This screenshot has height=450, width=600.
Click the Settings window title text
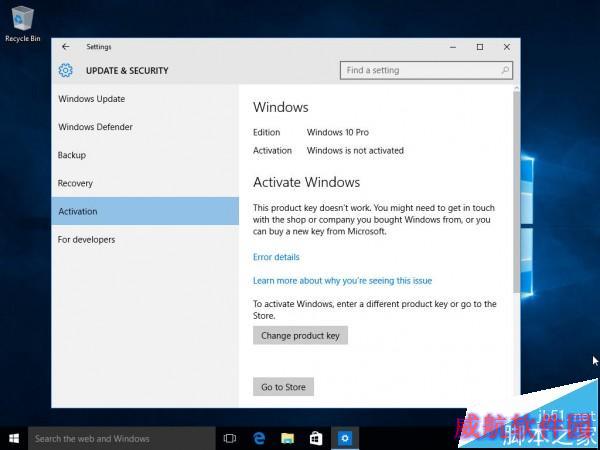click(99, 47)
